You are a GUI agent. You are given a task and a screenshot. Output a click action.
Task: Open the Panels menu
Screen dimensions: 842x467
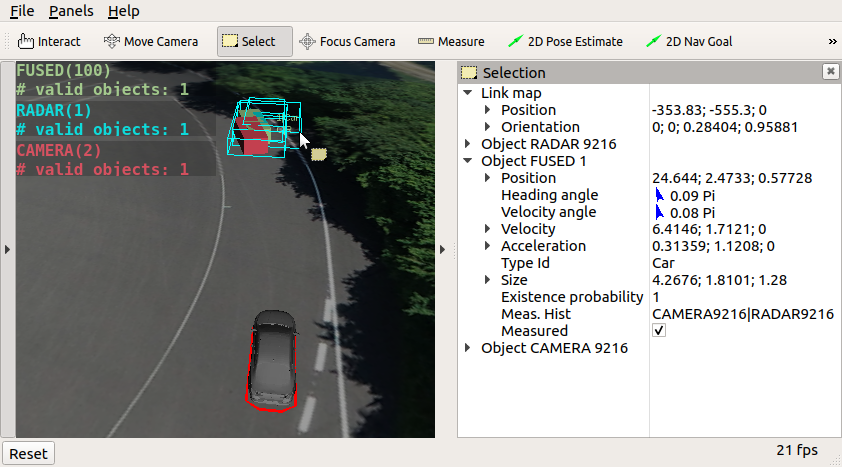pos(71,11)
